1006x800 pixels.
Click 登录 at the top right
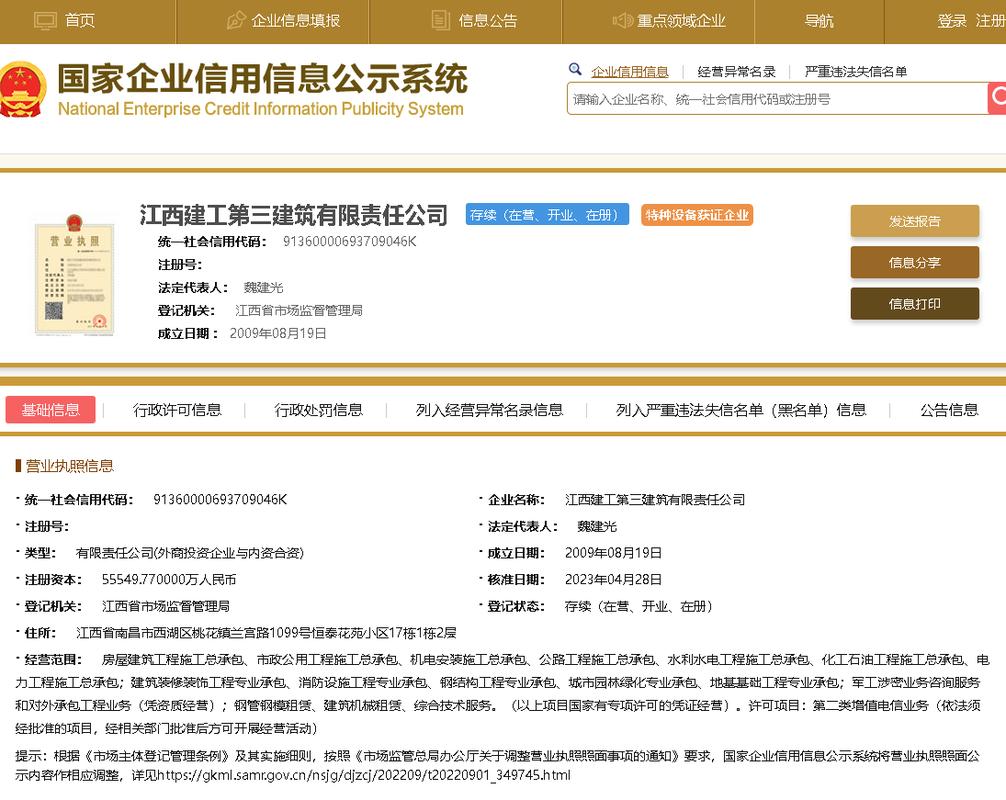coord(950,20)
